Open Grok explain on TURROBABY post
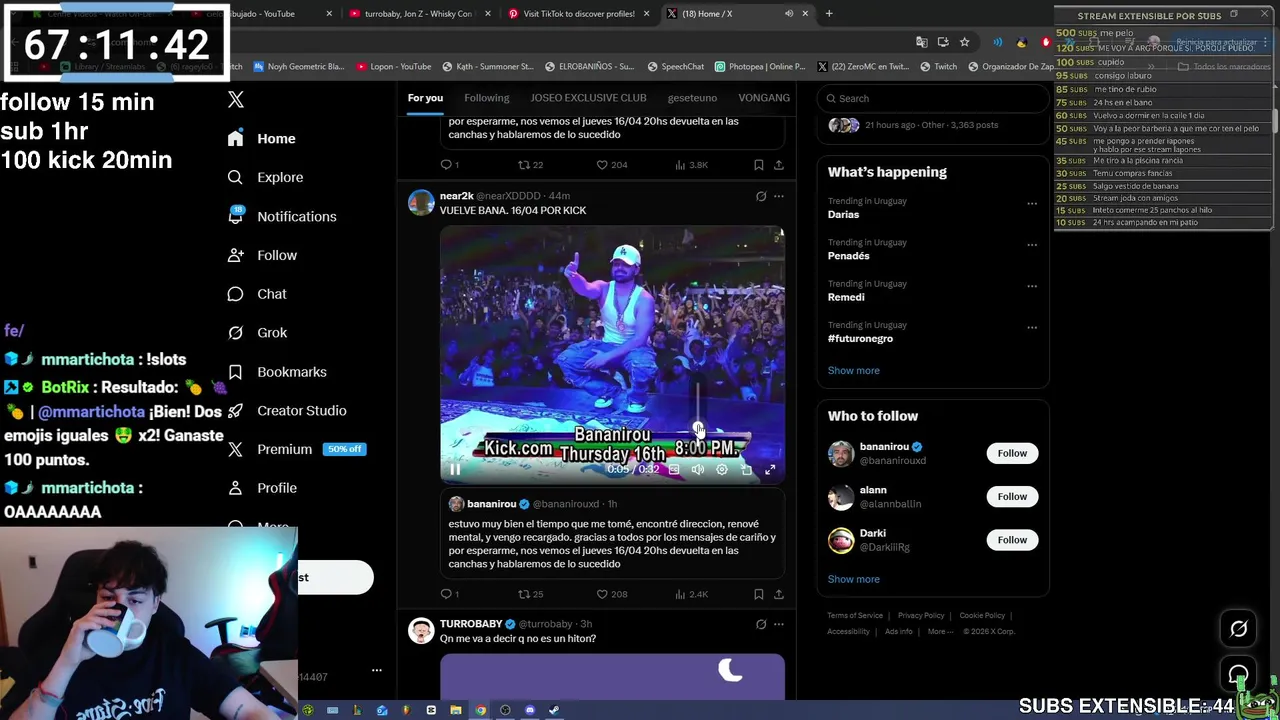Image resolution: width=1280 pixels, height=720 pixels. [761, 624]
